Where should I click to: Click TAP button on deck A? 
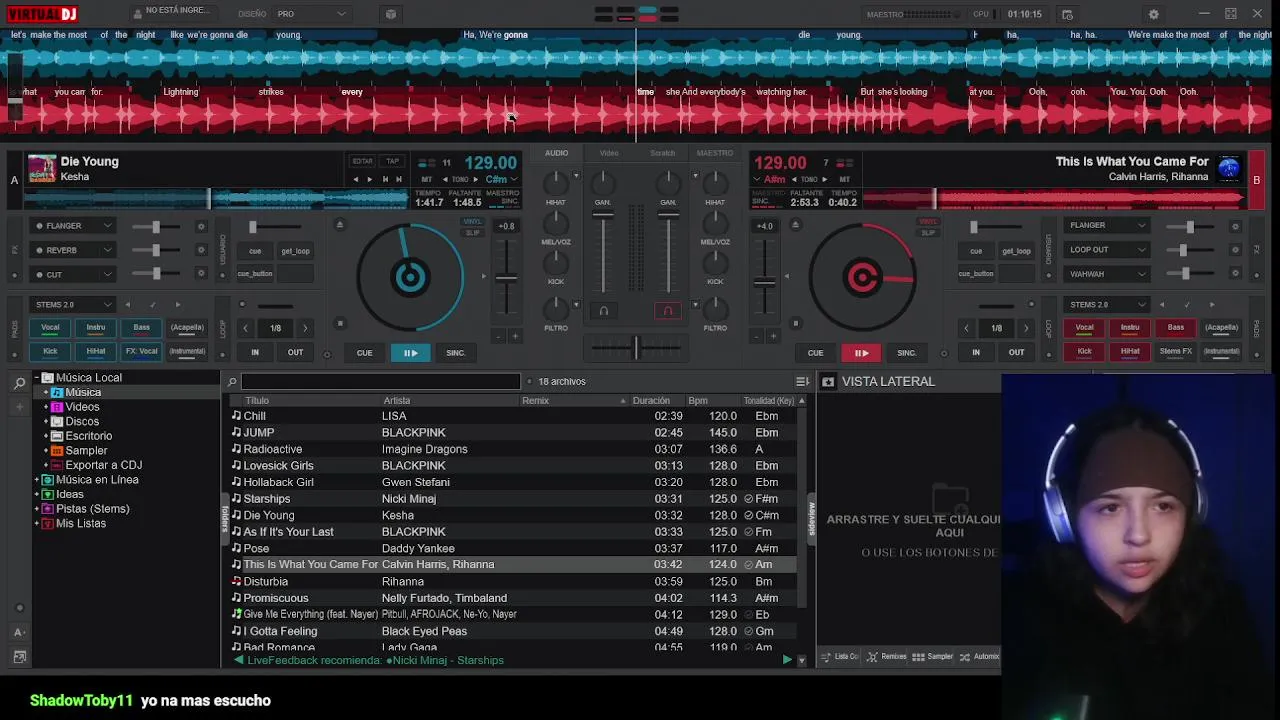393,161
